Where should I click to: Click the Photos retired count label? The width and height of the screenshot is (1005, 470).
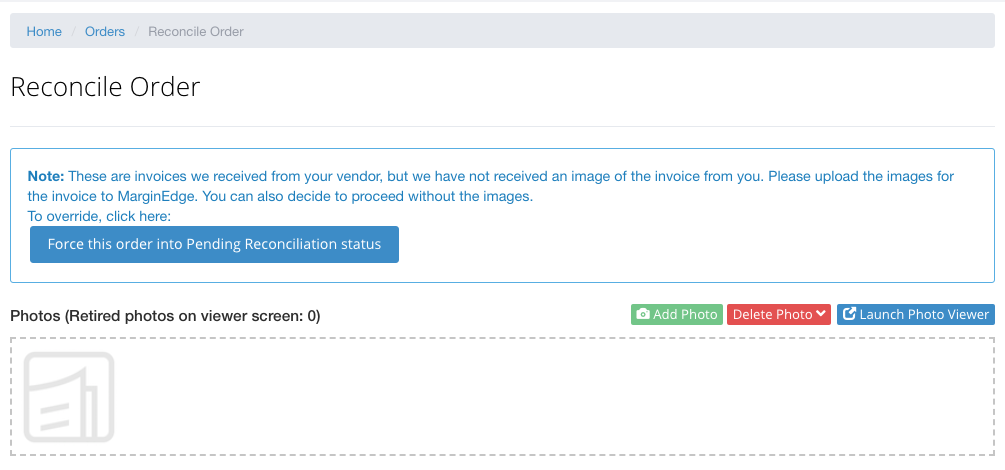165,316
